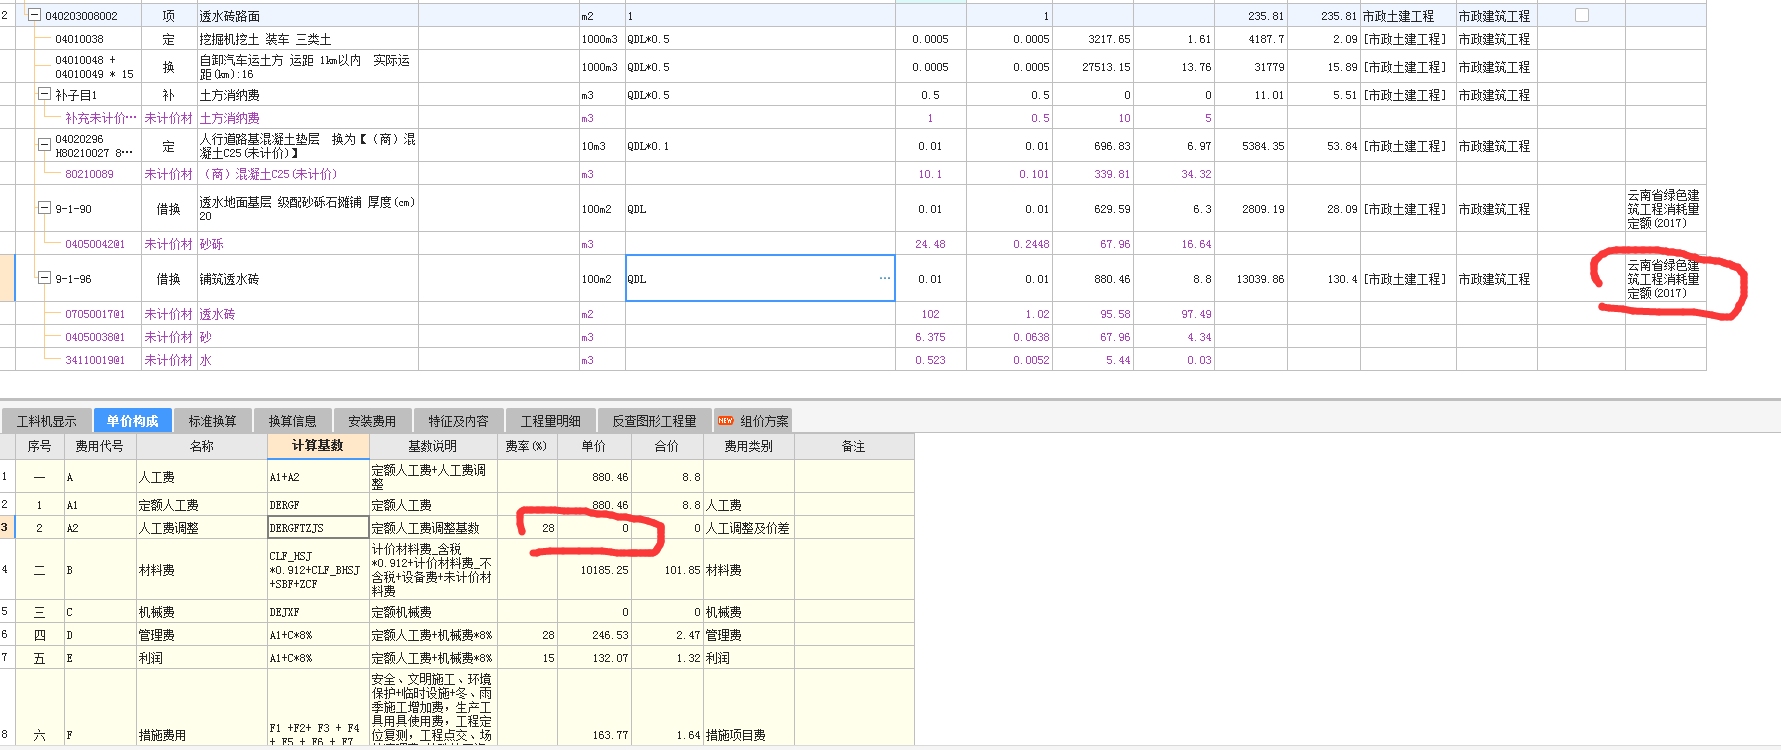Collapse the 9-1-90 quota node
Screen dimensions: 1781x750
44,208
